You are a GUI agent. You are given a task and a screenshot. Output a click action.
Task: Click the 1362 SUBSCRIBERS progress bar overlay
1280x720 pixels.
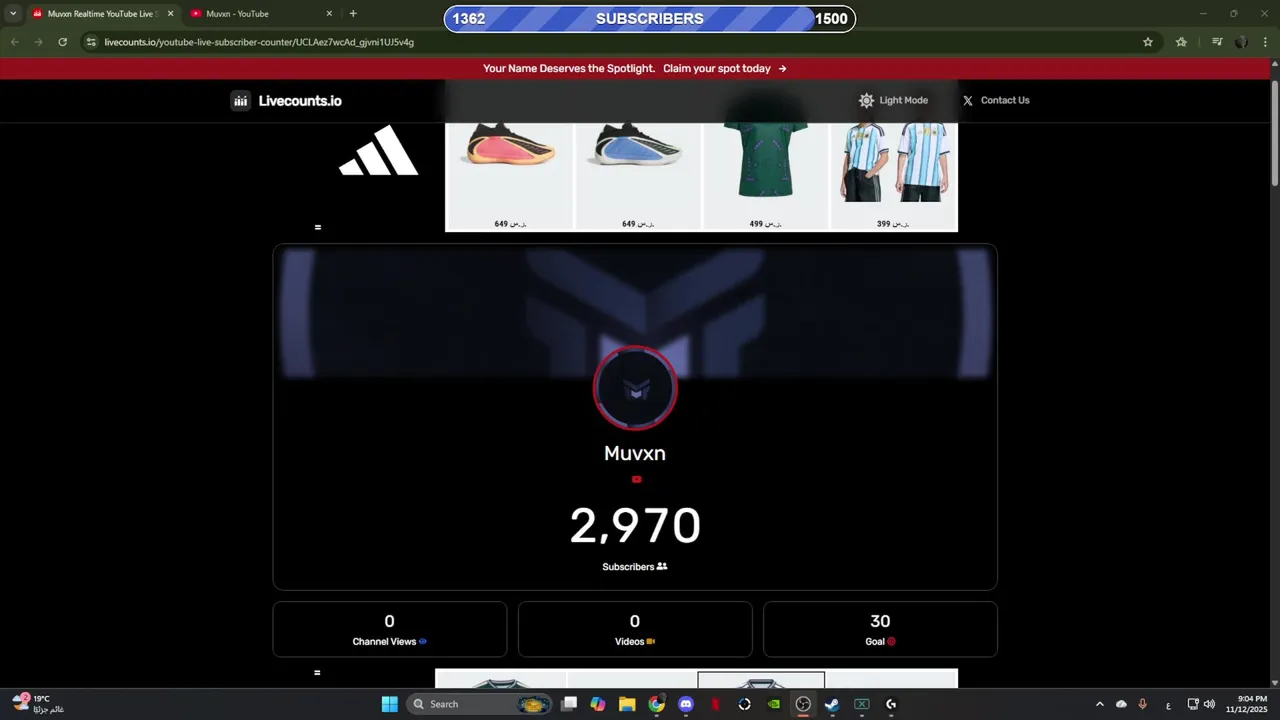[649, 19]
